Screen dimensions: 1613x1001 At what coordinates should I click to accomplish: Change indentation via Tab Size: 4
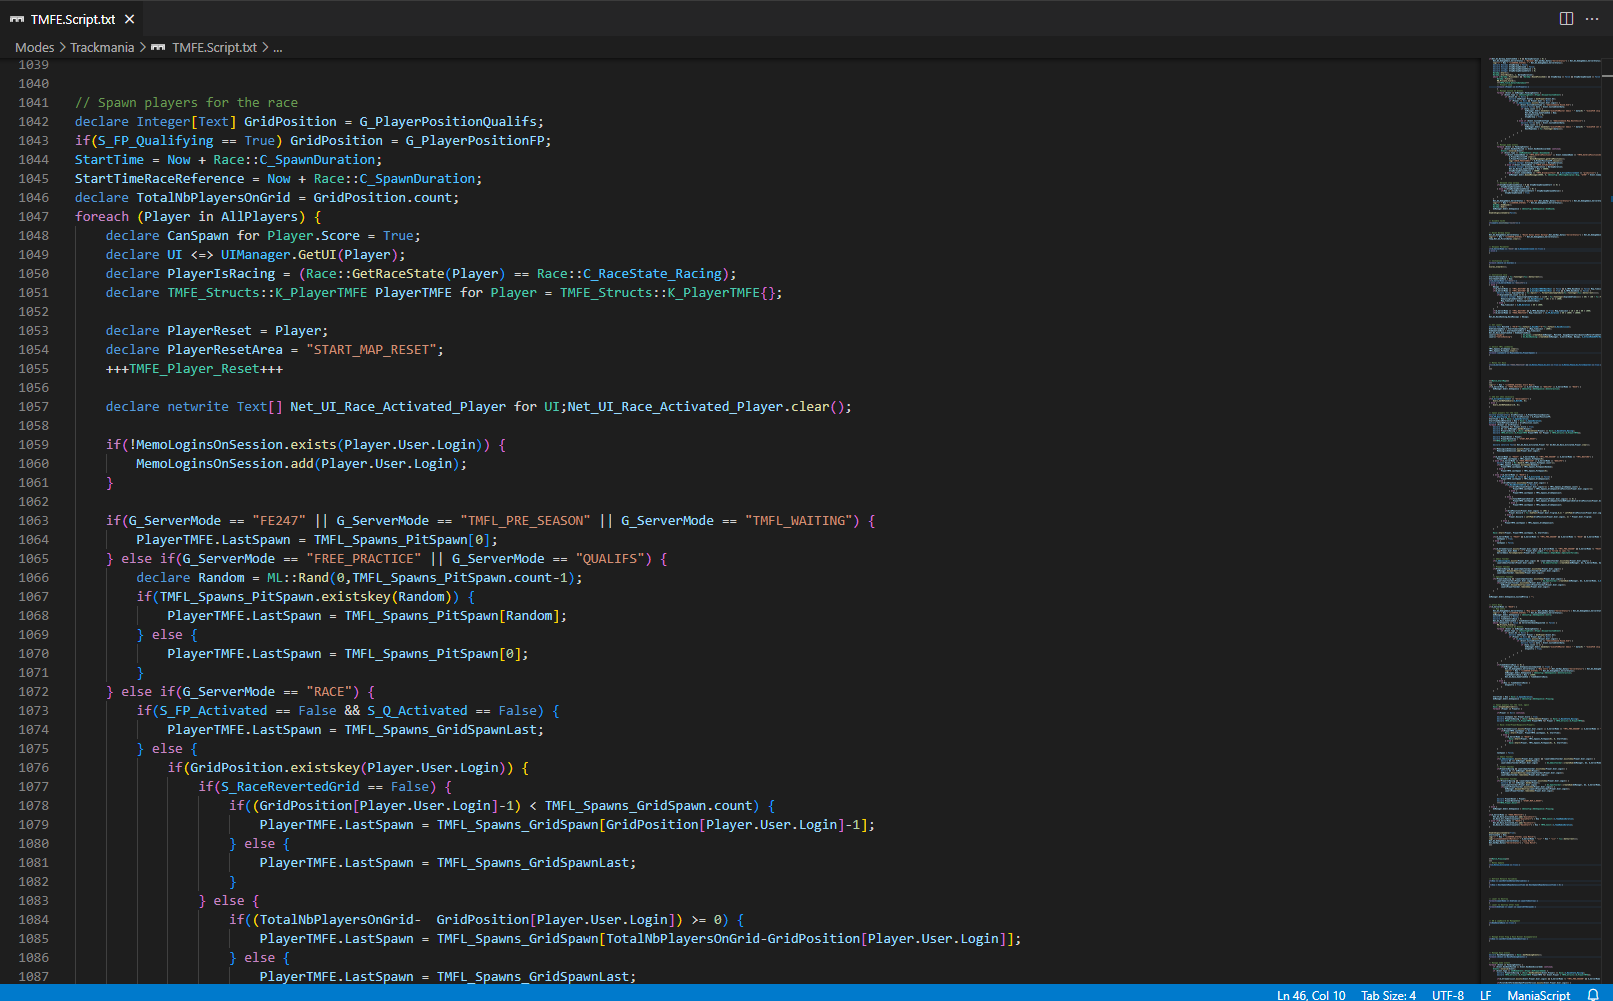(x=1388, y=994)
